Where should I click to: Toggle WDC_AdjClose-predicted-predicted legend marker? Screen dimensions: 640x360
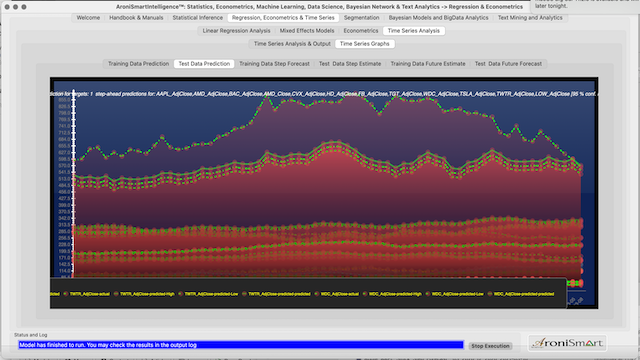tap(490, 294)
